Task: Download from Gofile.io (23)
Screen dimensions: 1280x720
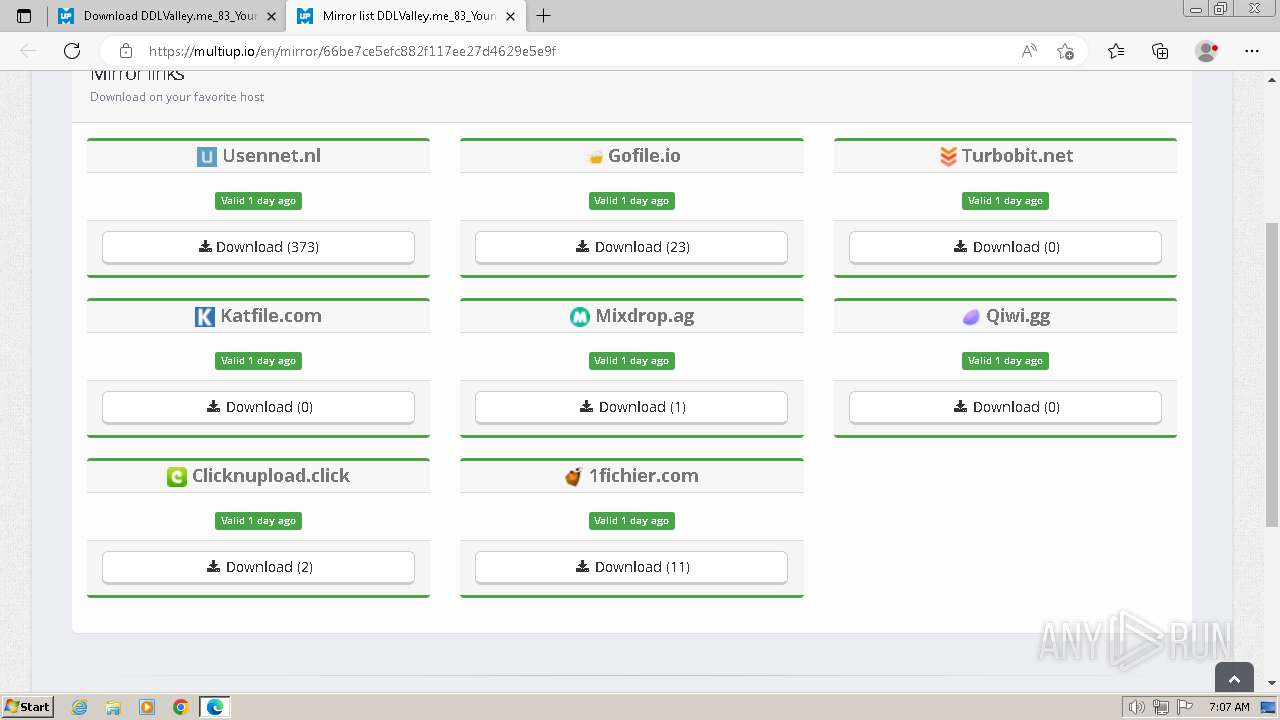Action: click(x=631, y=247)
